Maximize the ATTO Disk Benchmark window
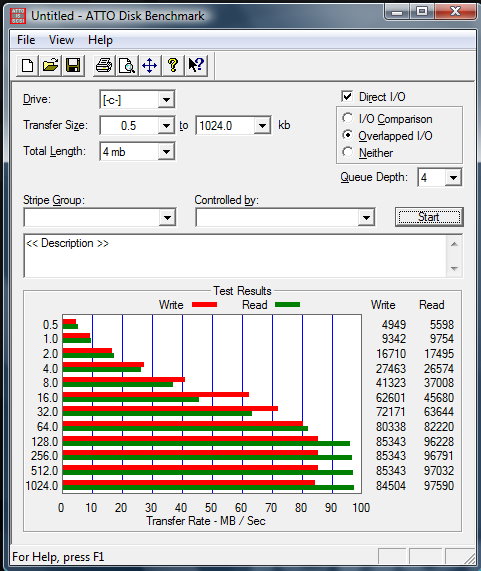Screen dimensions: 481x571 (422, 12)
